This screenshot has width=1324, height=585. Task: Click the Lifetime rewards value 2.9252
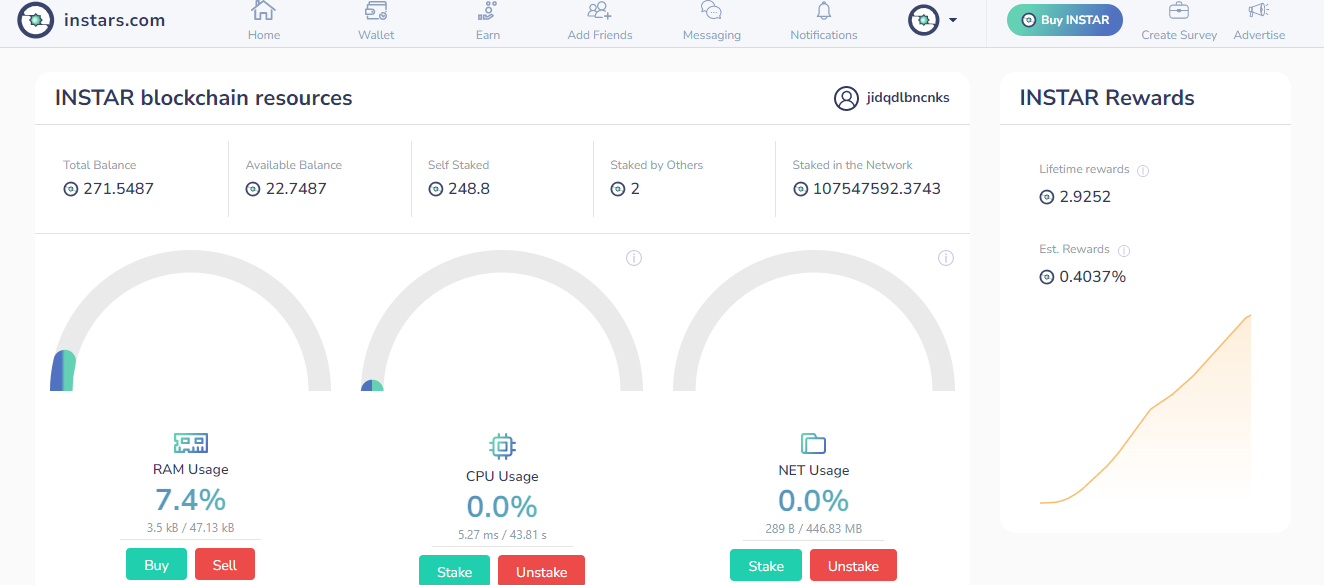pyautogui.click(x=1085, y=197)
